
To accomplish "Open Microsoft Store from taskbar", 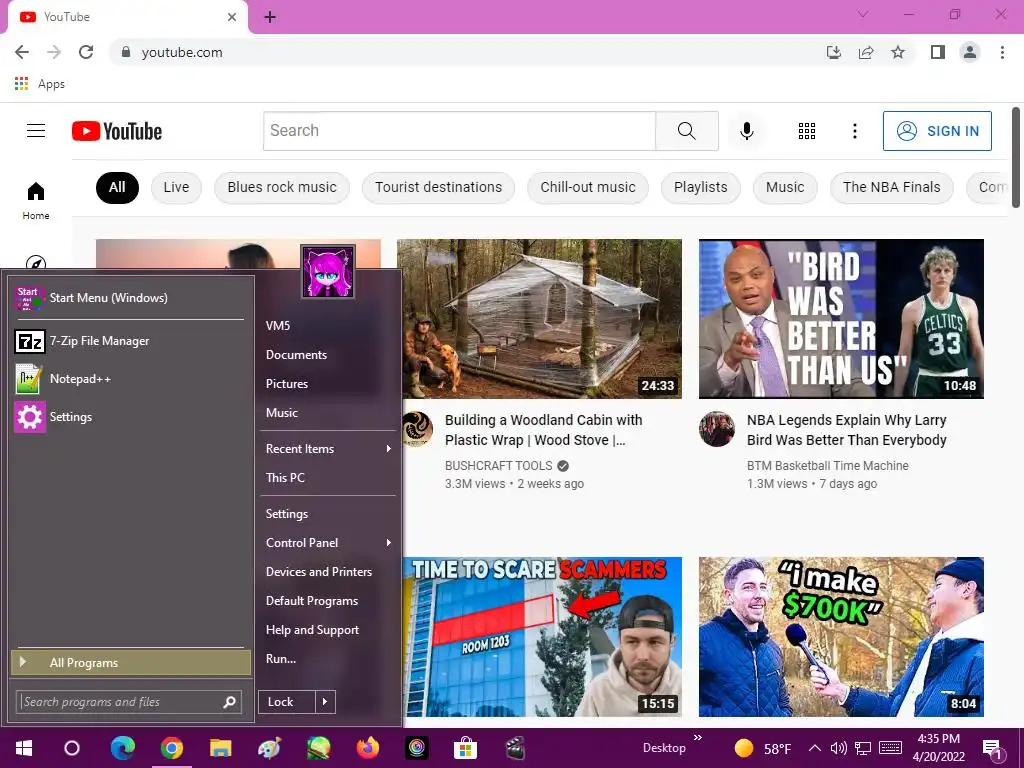I will (x=465, y=748).
